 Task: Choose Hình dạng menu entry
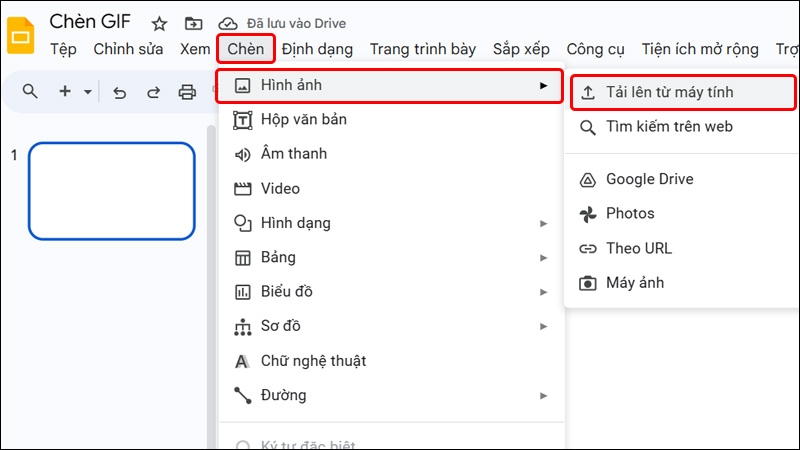click(391, 223)
